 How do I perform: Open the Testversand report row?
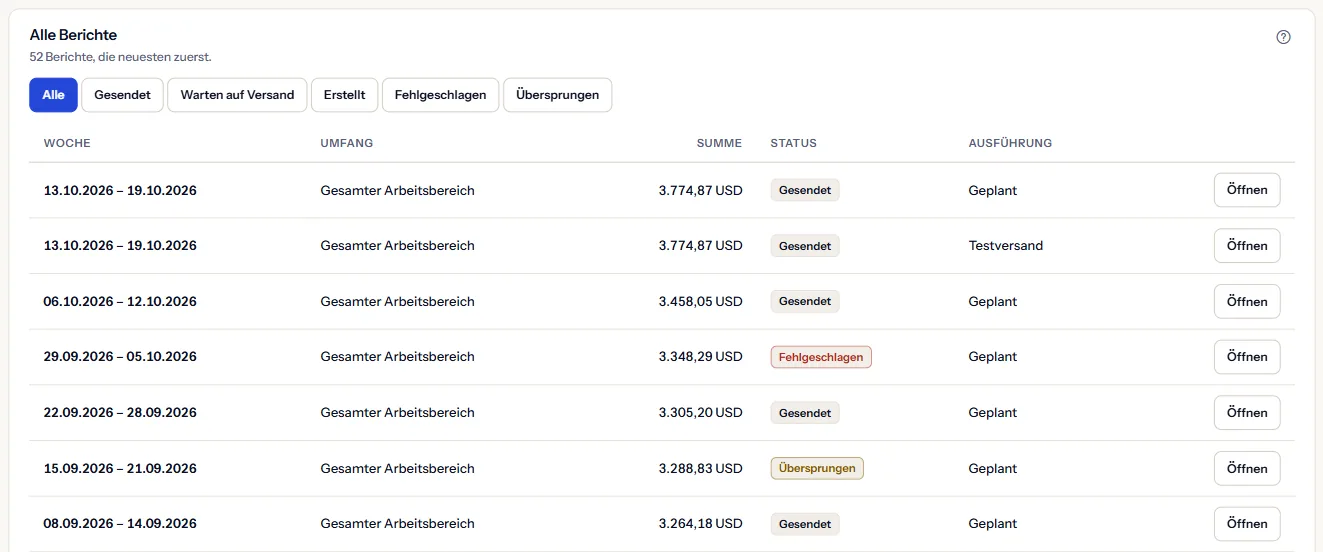pos(1247,246)
